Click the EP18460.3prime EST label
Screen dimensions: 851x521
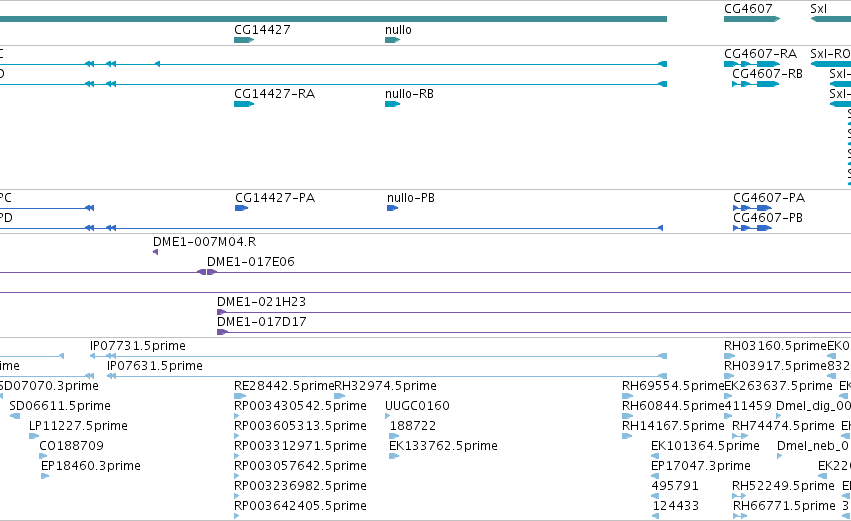tap(91, 466)
